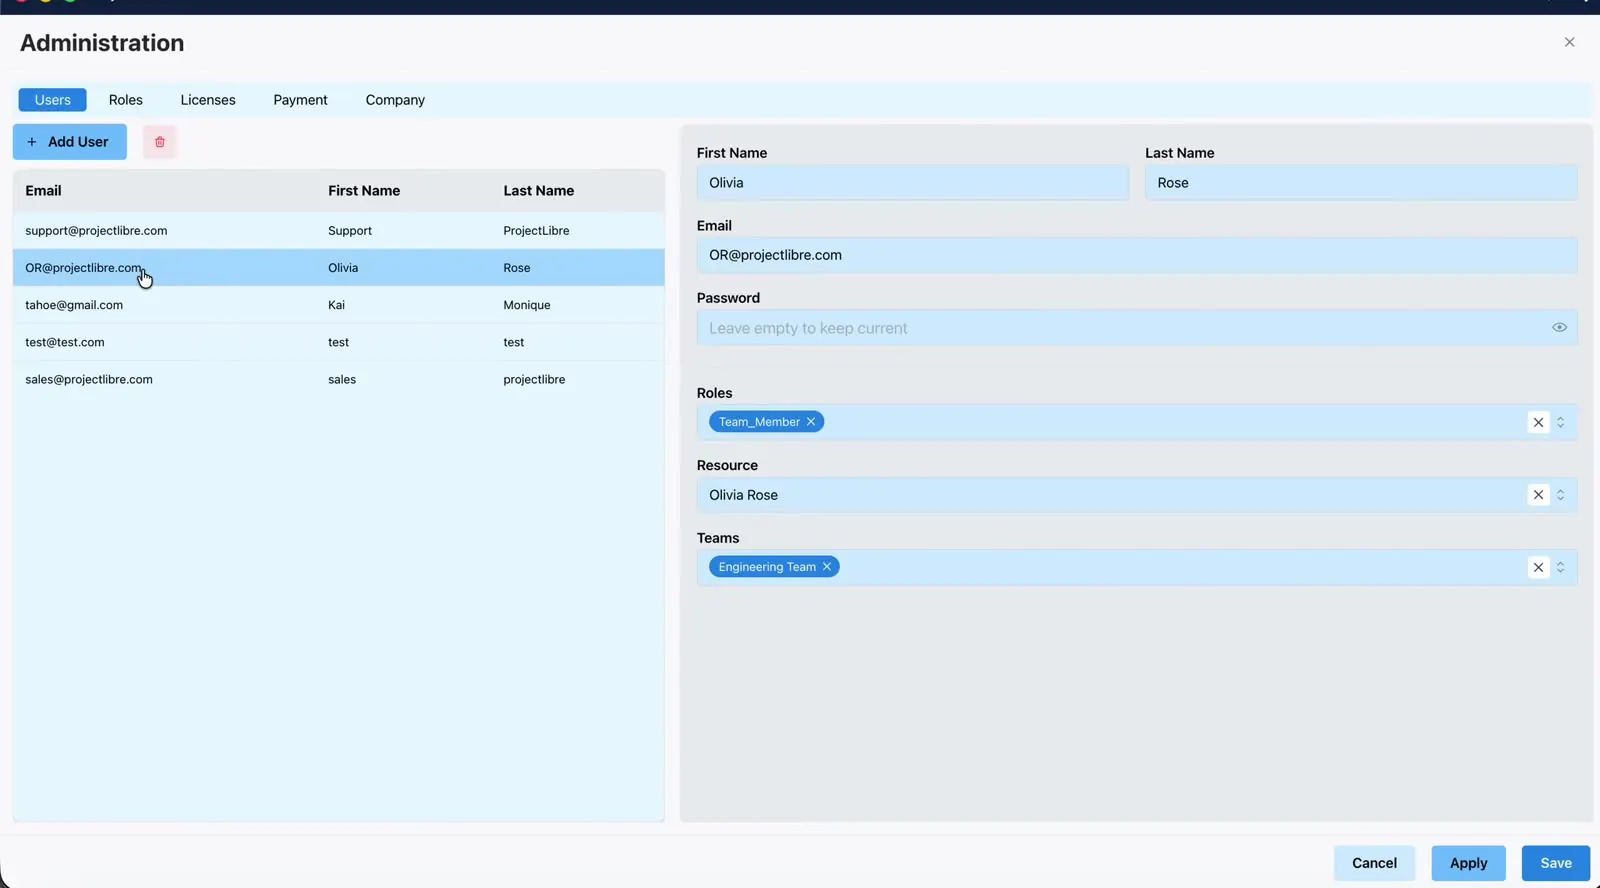The height and width of the screenshot is (888, 1600).
Task: Switch to the Users tab
Action: [53, 100]
